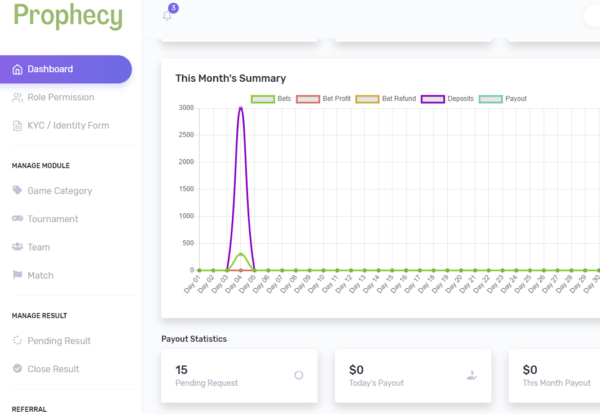
Task: Click the Close Result checkmark icon
Action: [x=17, y=368]
